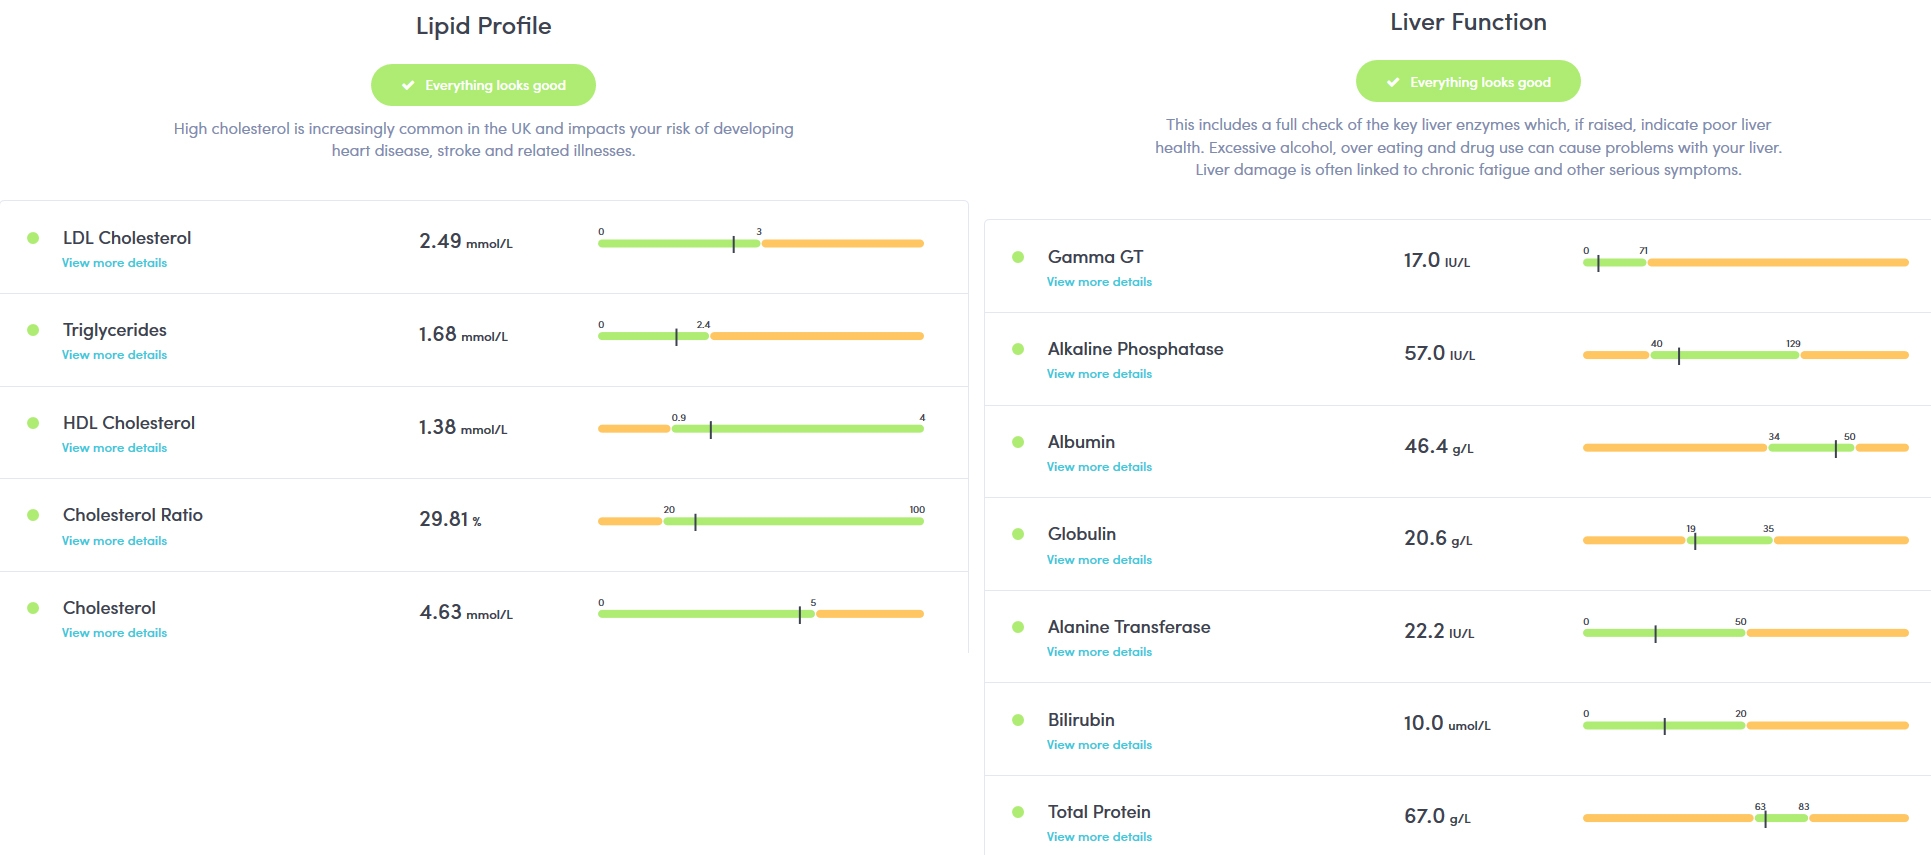Image resolution: width=1931 pixels, height=855 pixels.
Task: Click the checkmark icon in Liver Function badge
Action: (x=1393, y=83)
